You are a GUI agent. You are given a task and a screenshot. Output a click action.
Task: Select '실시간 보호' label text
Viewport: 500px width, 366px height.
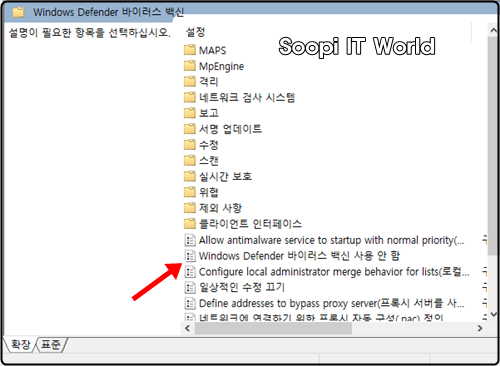click(x=225, y=176)
